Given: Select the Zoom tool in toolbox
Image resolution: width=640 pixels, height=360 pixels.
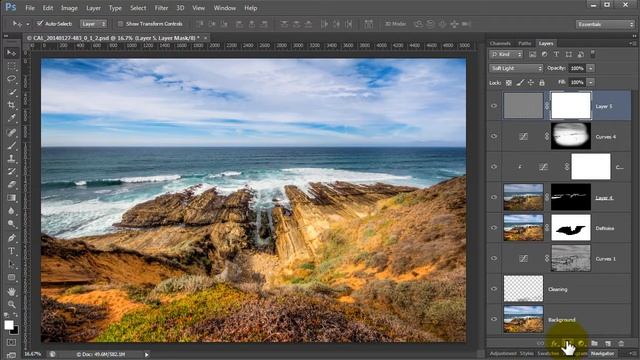Looking at the screenshot, I should 11,304.
